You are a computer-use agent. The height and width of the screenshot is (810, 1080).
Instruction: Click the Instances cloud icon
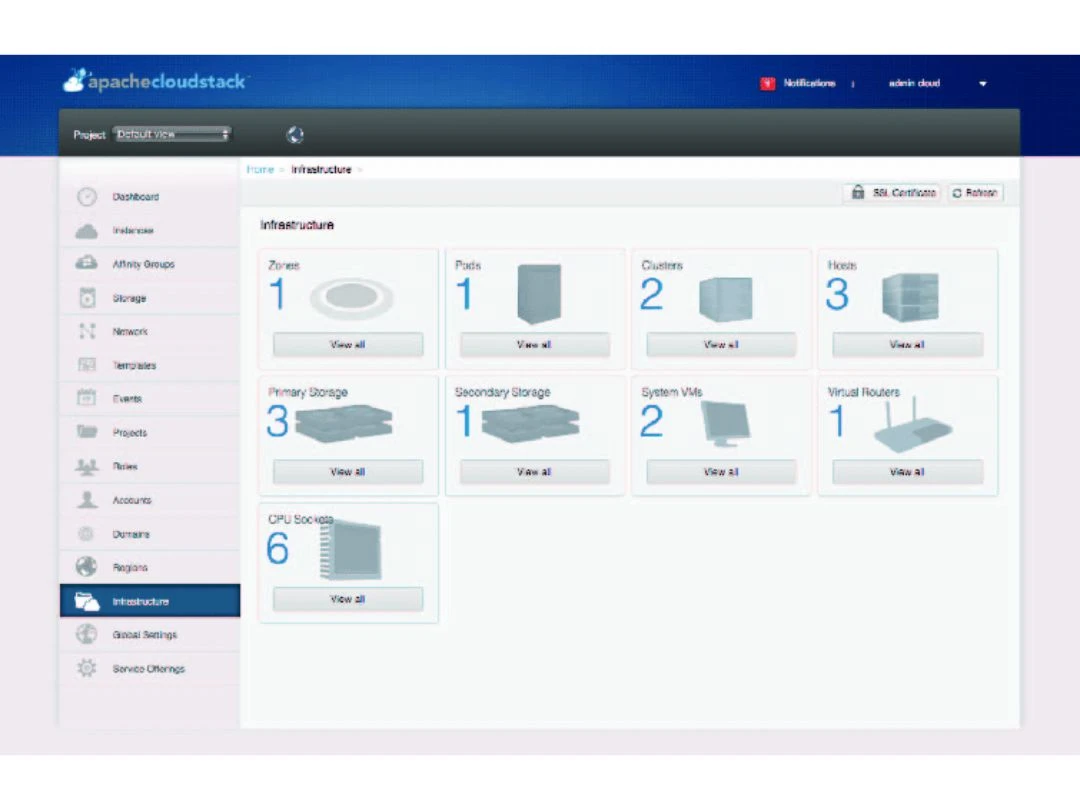(x=87, y=231)
